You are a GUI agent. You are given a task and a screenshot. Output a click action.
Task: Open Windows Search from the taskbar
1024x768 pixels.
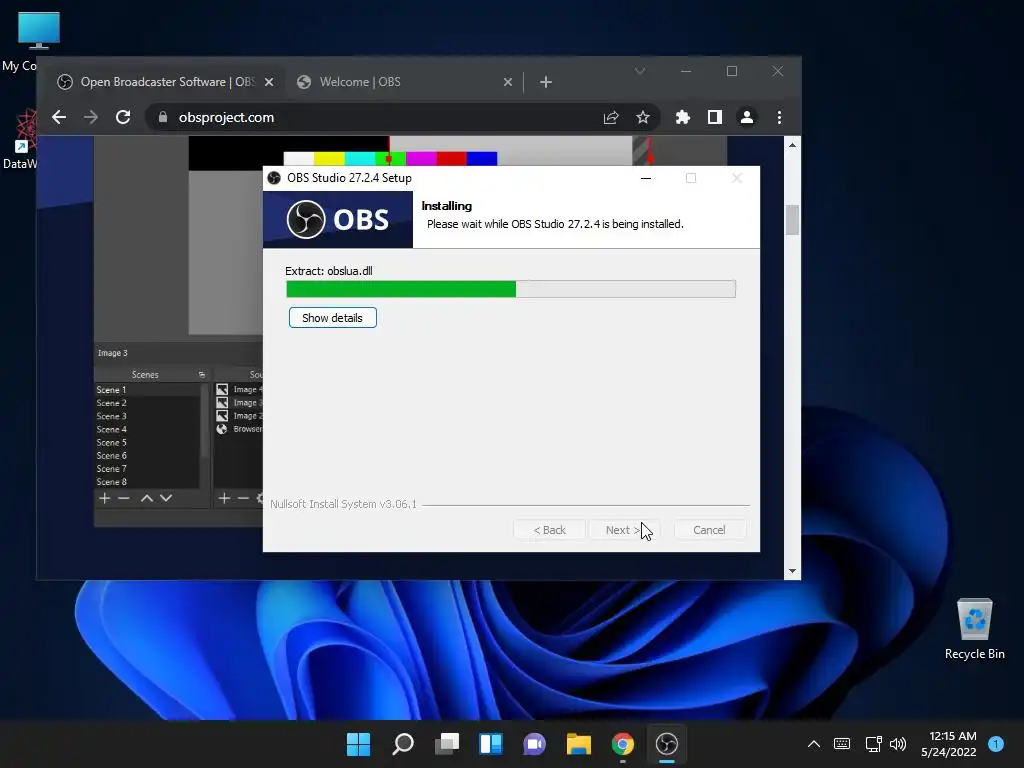403,744
